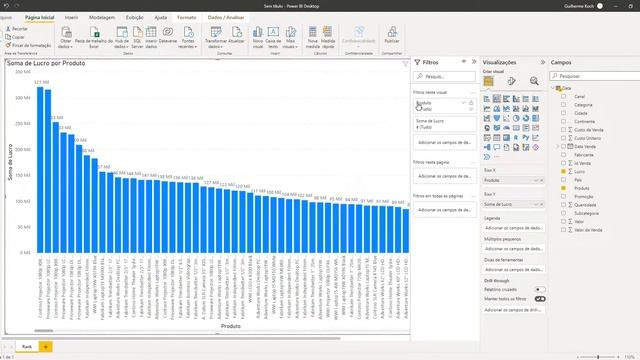
Task: Click the zoom slider handle
Action: tap(598, 357)
